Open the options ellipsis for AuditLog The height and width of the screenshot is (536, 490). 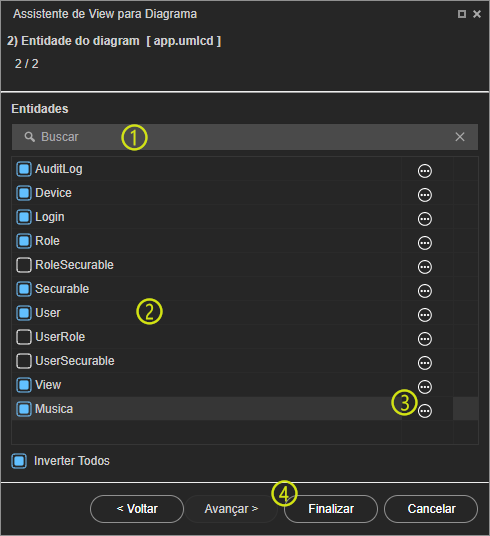pyautogui.click(x=425, y=171)
